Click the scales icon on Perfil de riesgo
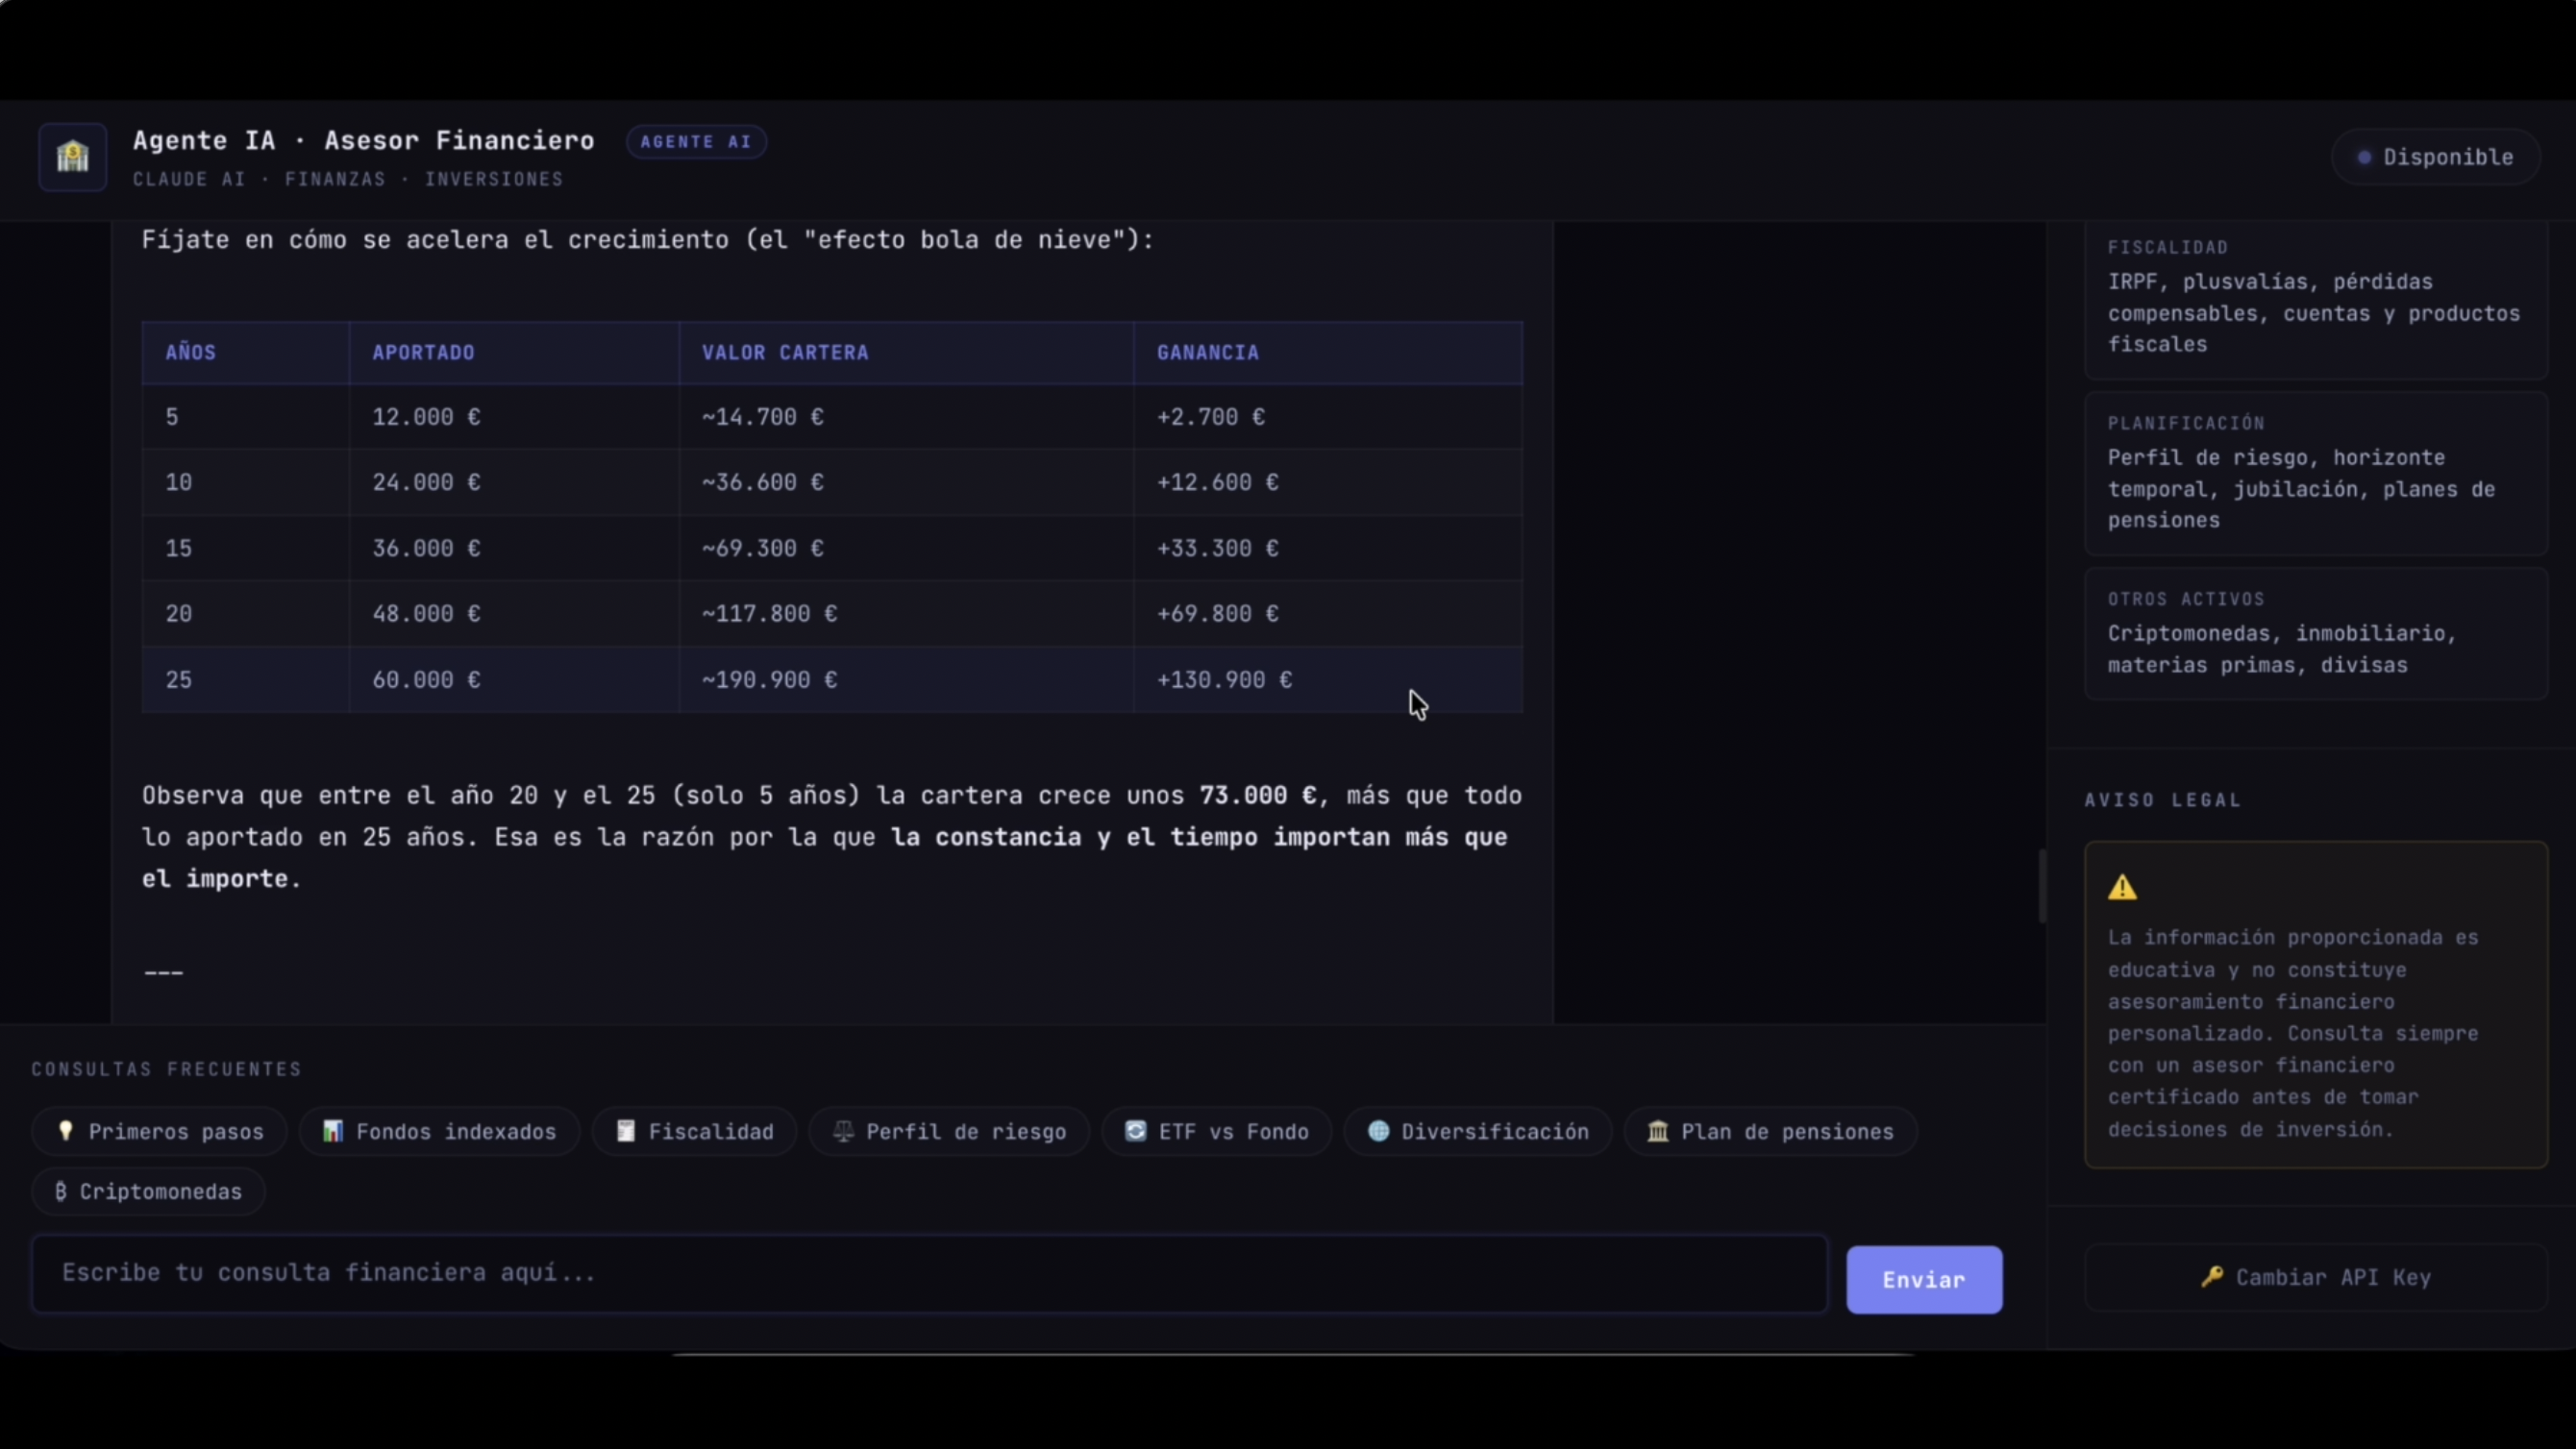The width and height of the screenshot is (2576, 1449). pos(843,1131)
